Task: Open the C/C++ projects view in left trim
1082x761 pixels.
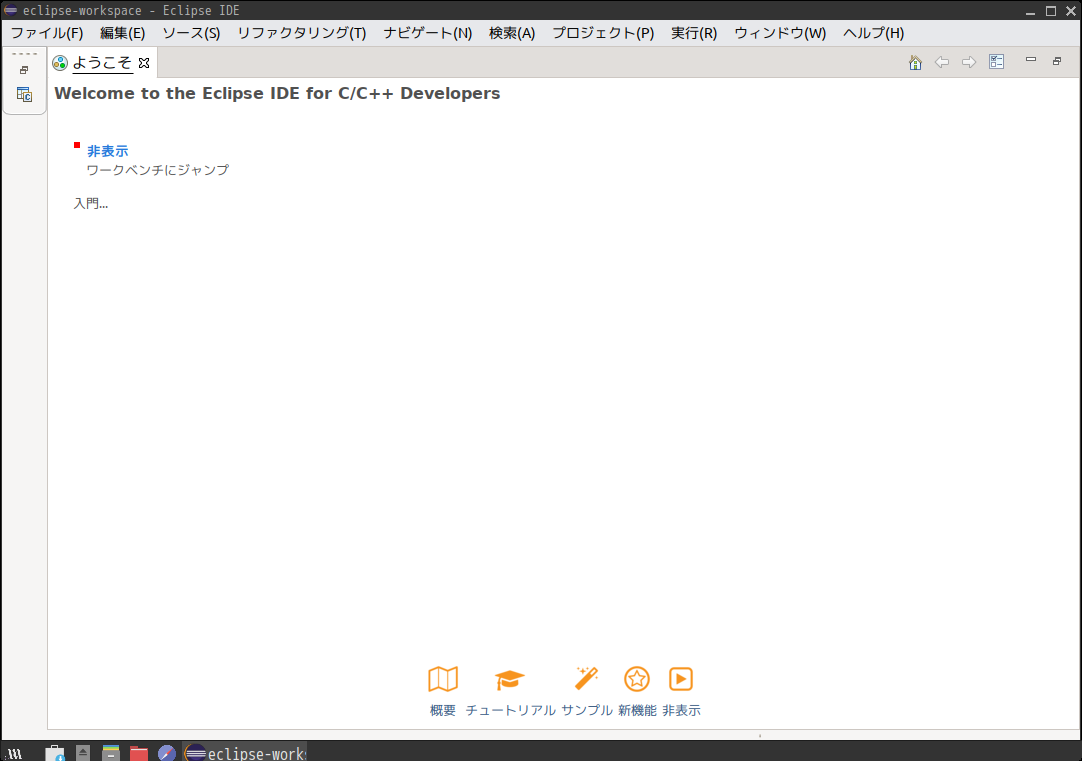Action: point(24,95)
